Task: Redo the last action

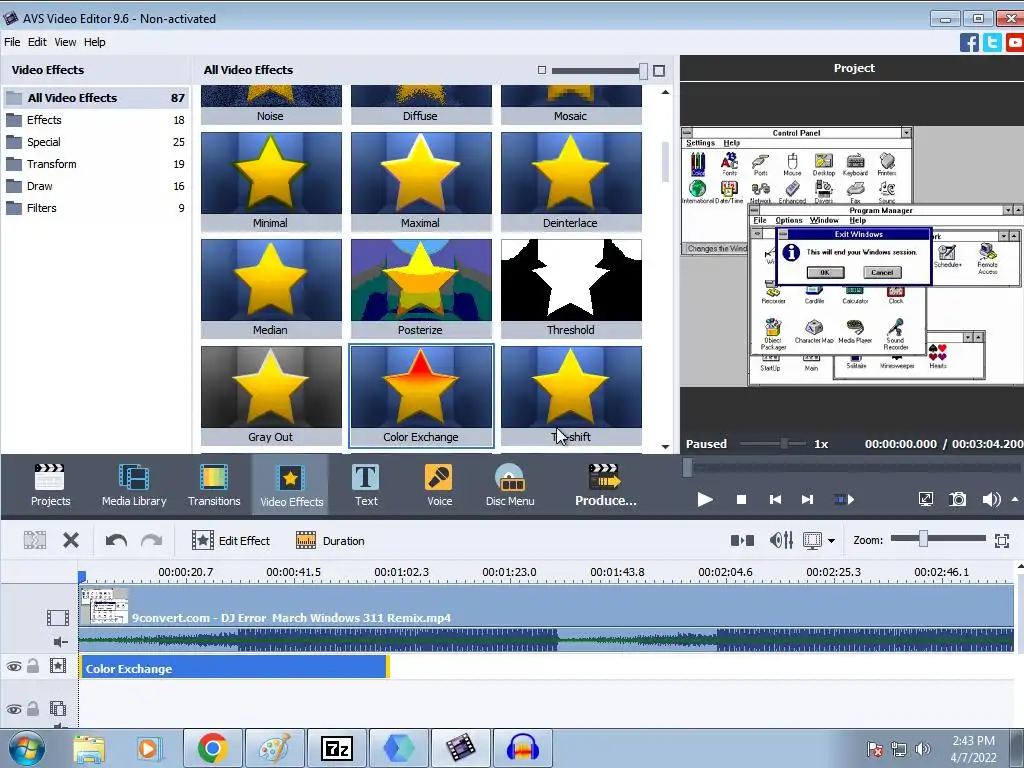Action: point(152,540)
